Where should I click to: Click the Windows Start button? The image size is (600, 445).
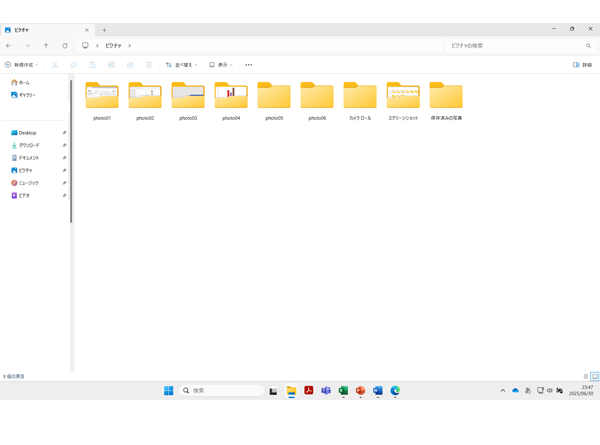168,391
